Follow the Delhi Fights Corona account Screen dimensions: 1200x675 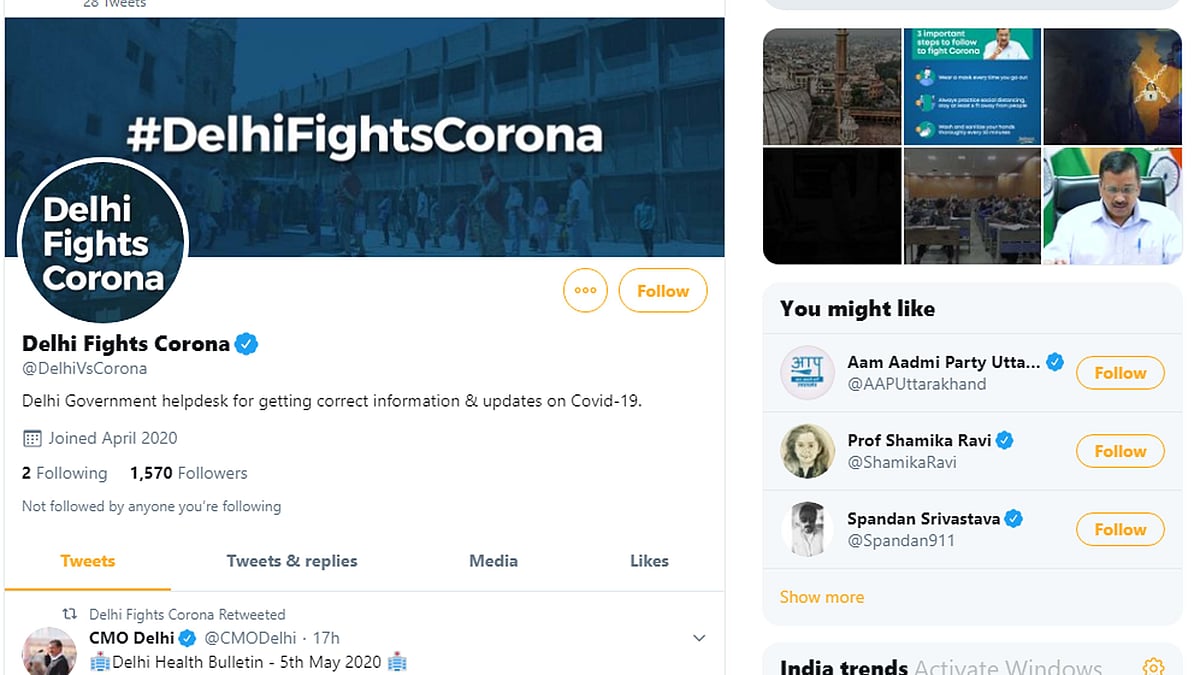[663, 291]
